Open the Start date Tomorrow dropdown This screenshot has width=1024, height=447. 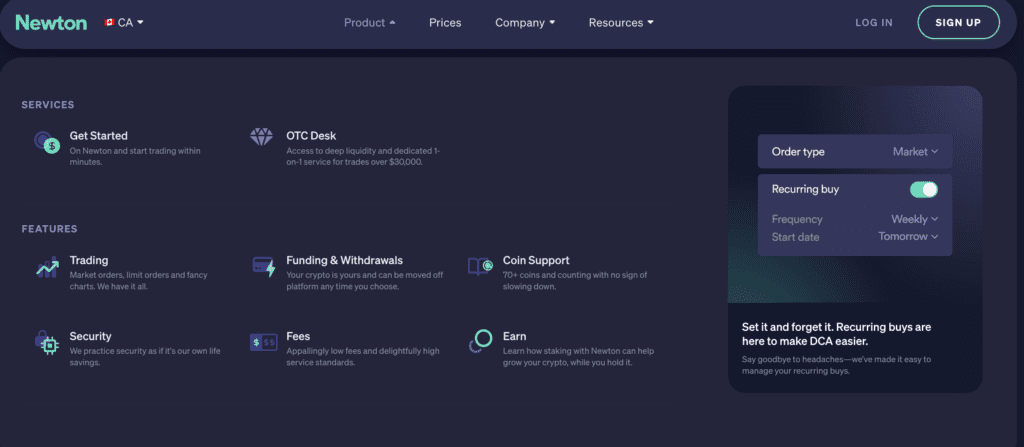click(908, 237)
